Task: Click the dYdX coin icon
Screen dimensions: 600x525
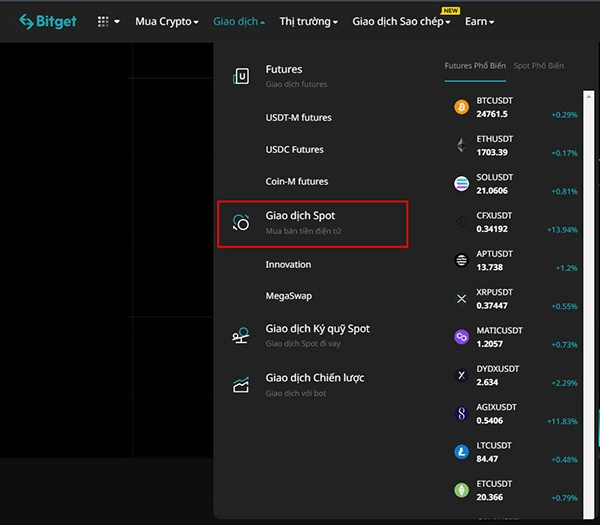Action: 461,375
